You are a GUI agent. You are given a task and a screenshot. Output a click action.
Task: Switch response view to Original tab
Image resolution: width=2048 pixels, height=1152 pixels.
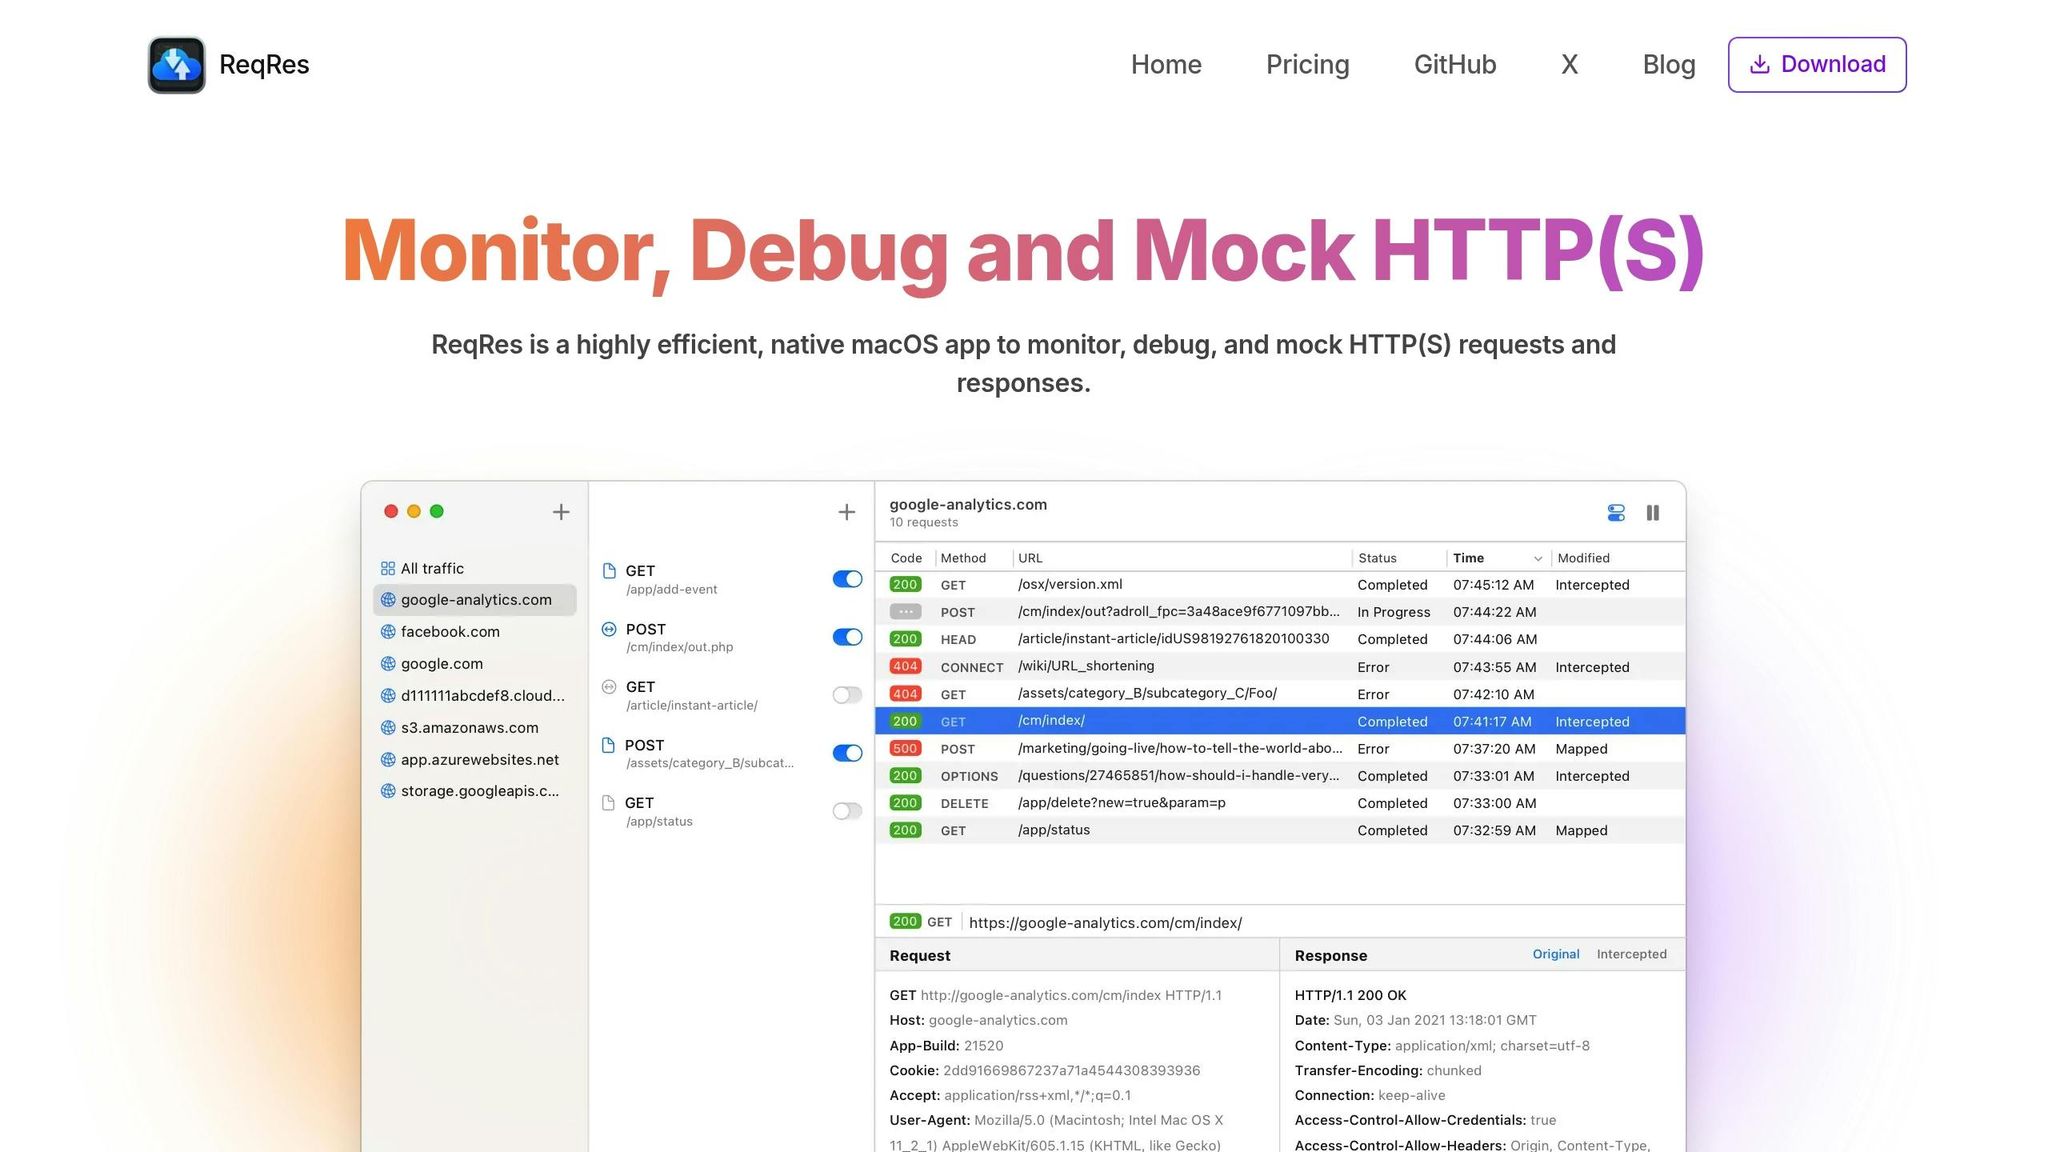(x=1556, y=954)
